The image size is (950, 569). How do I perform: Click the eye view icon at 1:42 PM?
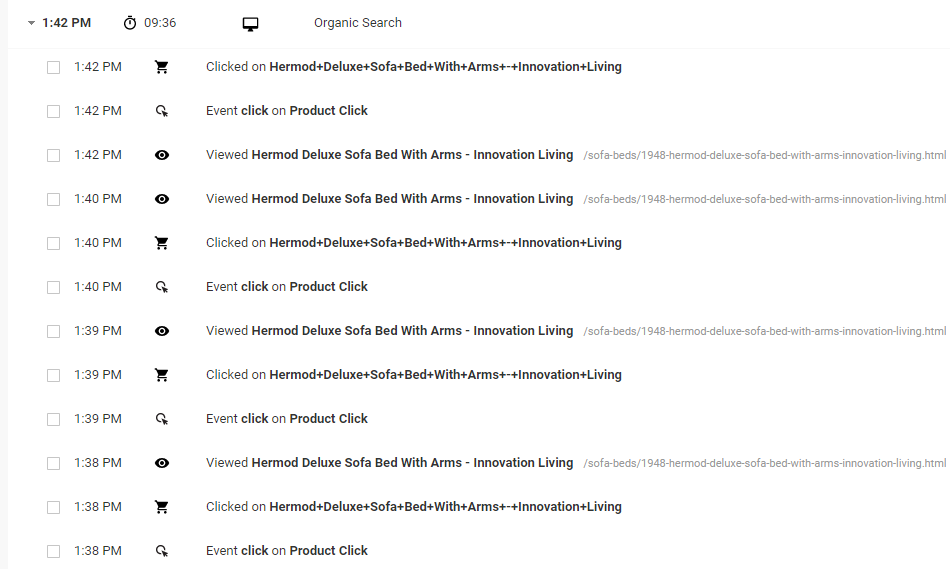(x=162, y=155)
